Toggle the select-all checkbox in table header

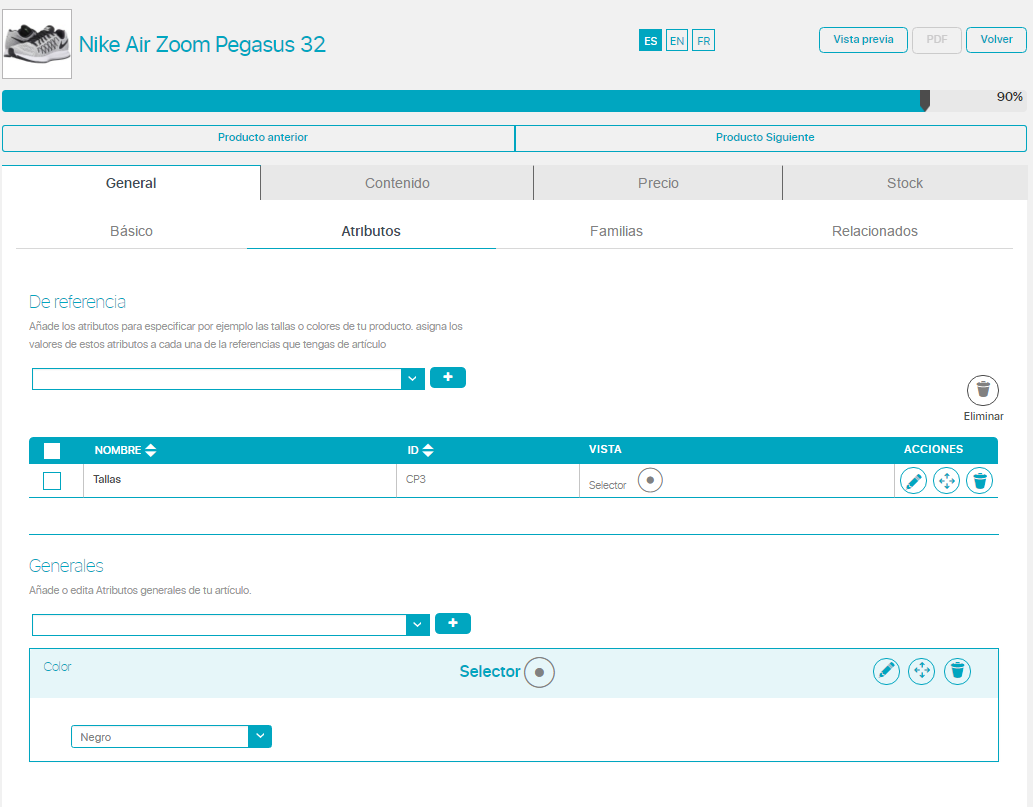point(52,451)
